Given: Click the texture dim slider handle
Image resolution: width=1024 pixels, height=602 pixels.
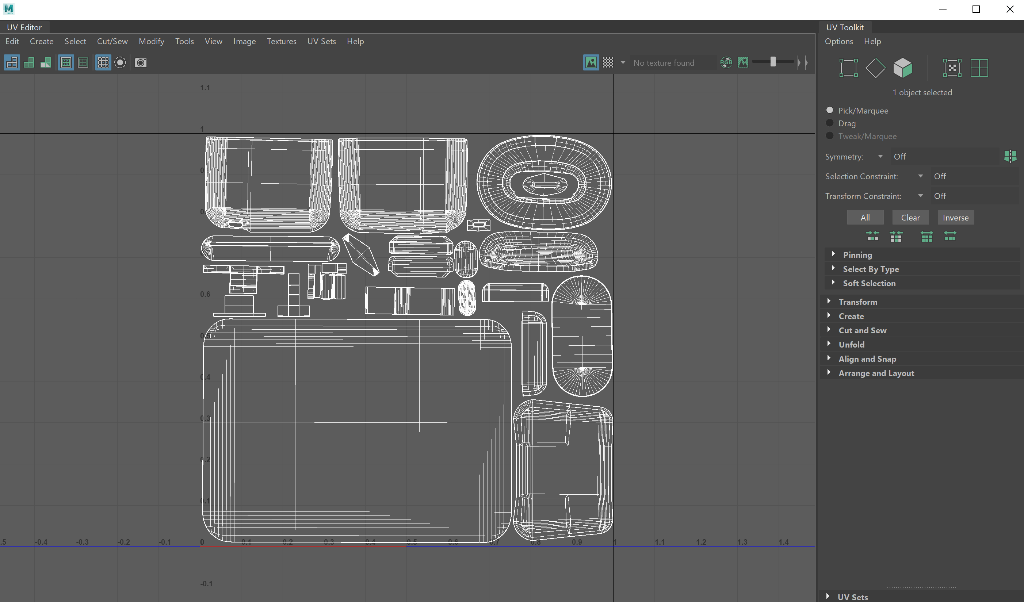Looking at the screenshot, I should click(773, 62).
